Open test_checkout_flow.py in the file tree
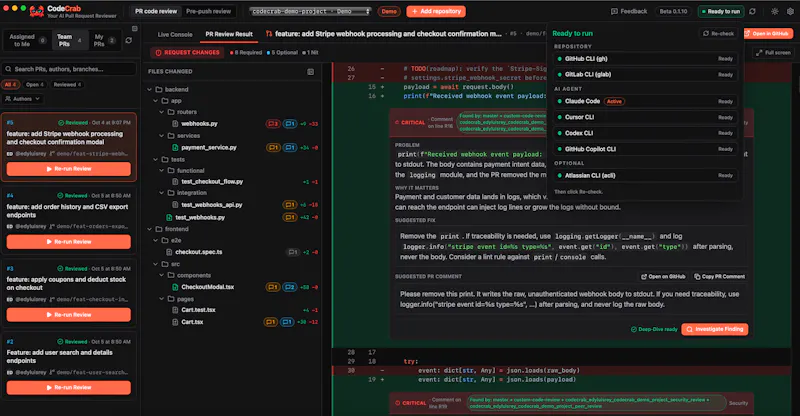Viewport: 800px width, 416px height. [x=212, y=182]
